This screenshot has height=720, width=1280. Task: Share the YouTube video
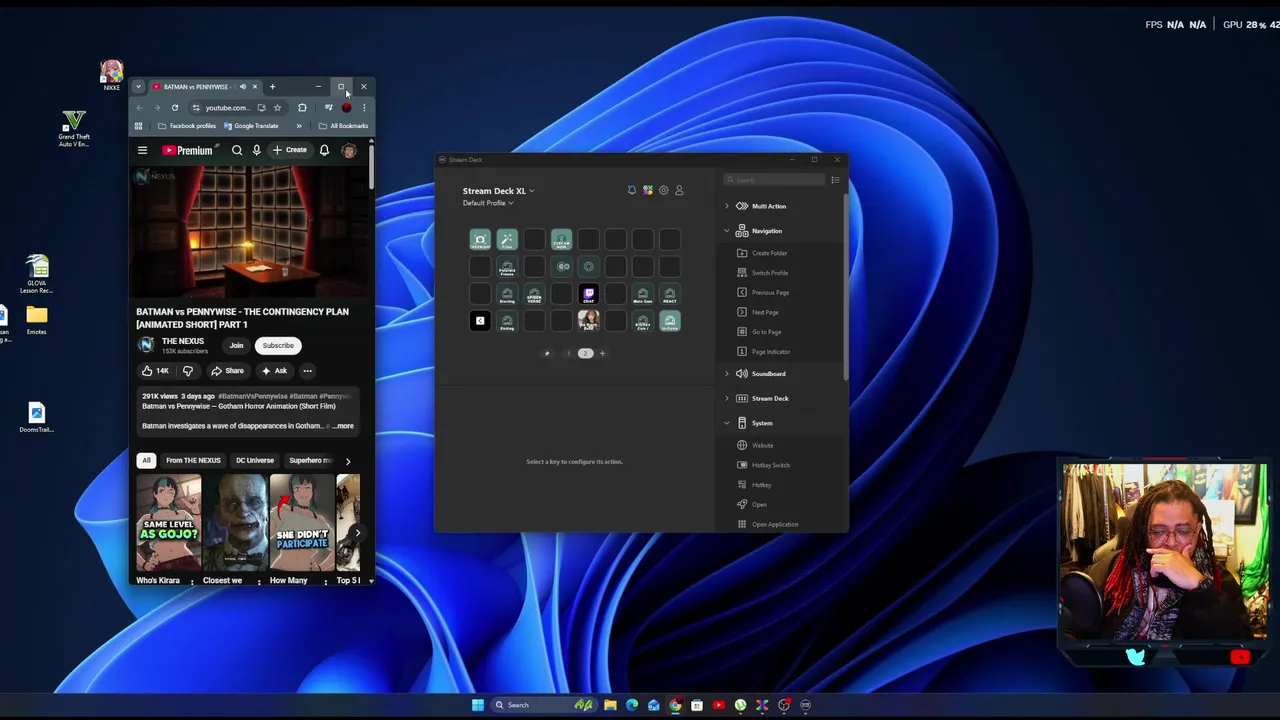(227, 371)
